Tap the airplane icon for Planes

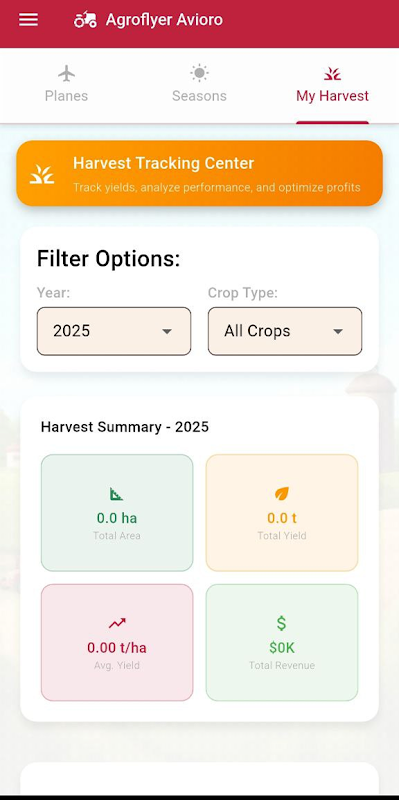pos(66,73)
